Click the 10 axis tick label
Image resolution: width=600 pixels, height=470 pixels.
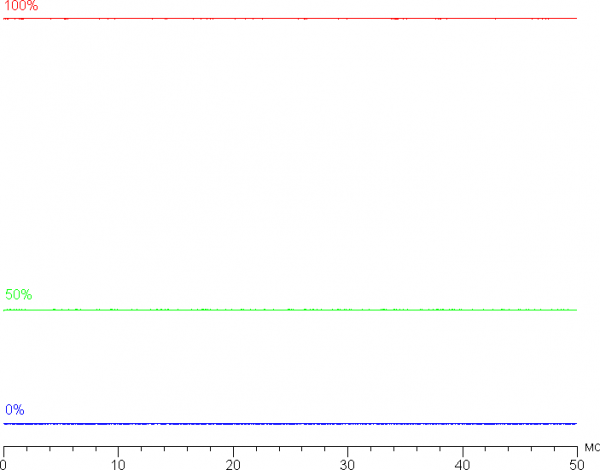coord(118,465)
